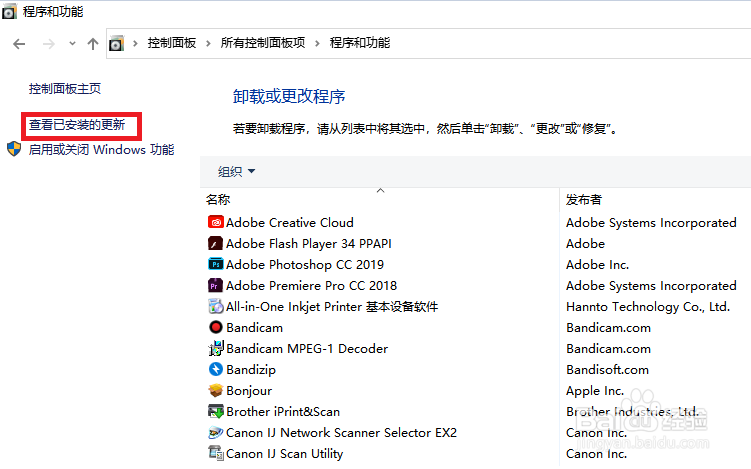
Task: Click the Brother iPrint&Scan icon
Action: [216, 412]
